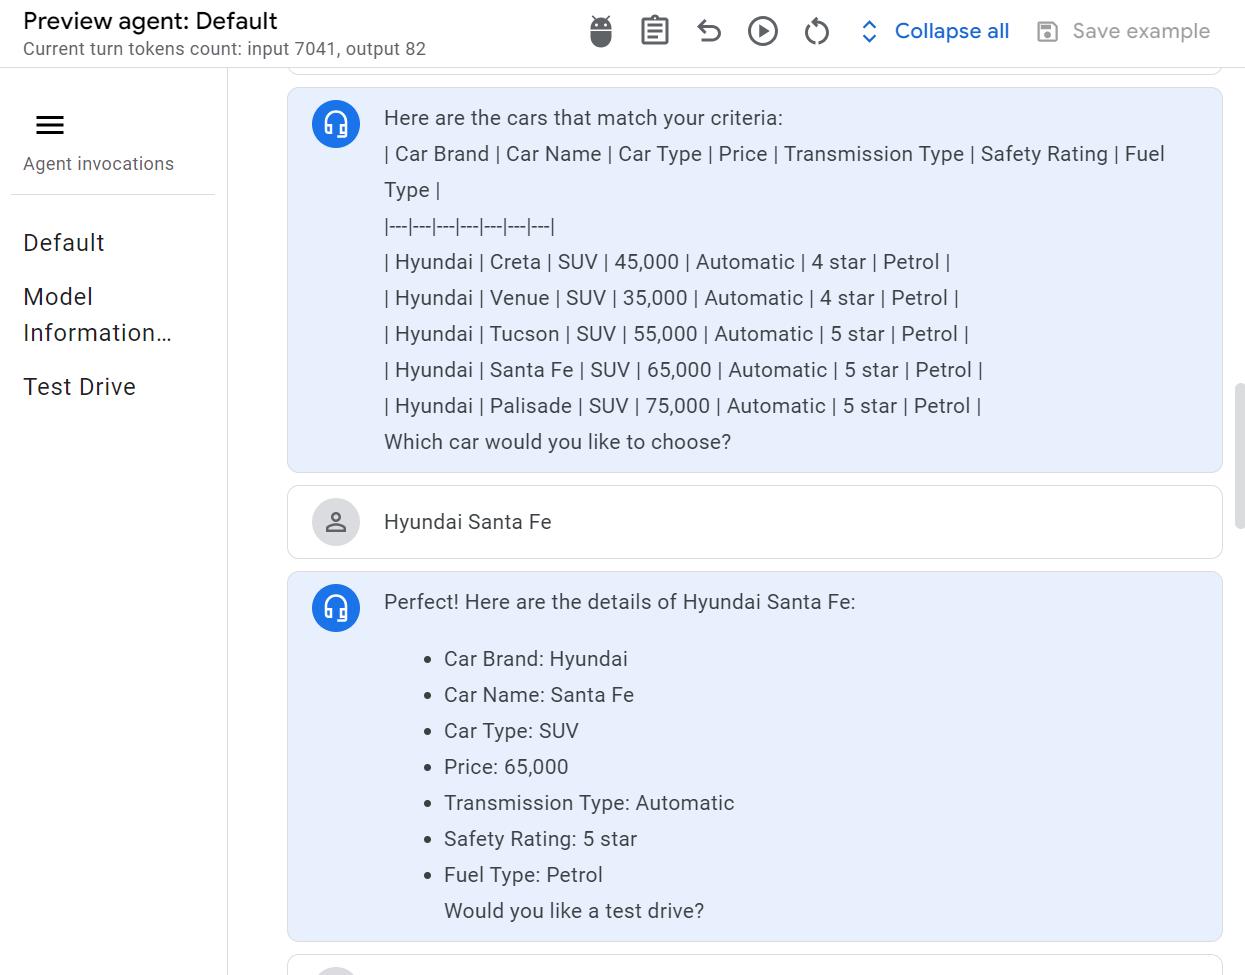Click the Hyundai Creta table row

point(667,262)
